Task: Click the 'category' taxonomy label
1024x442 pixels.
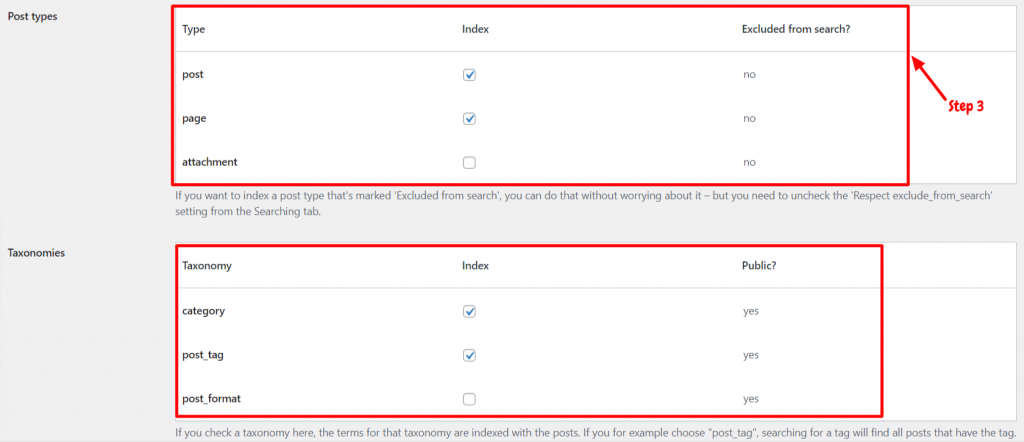Action: coord(204,311)
